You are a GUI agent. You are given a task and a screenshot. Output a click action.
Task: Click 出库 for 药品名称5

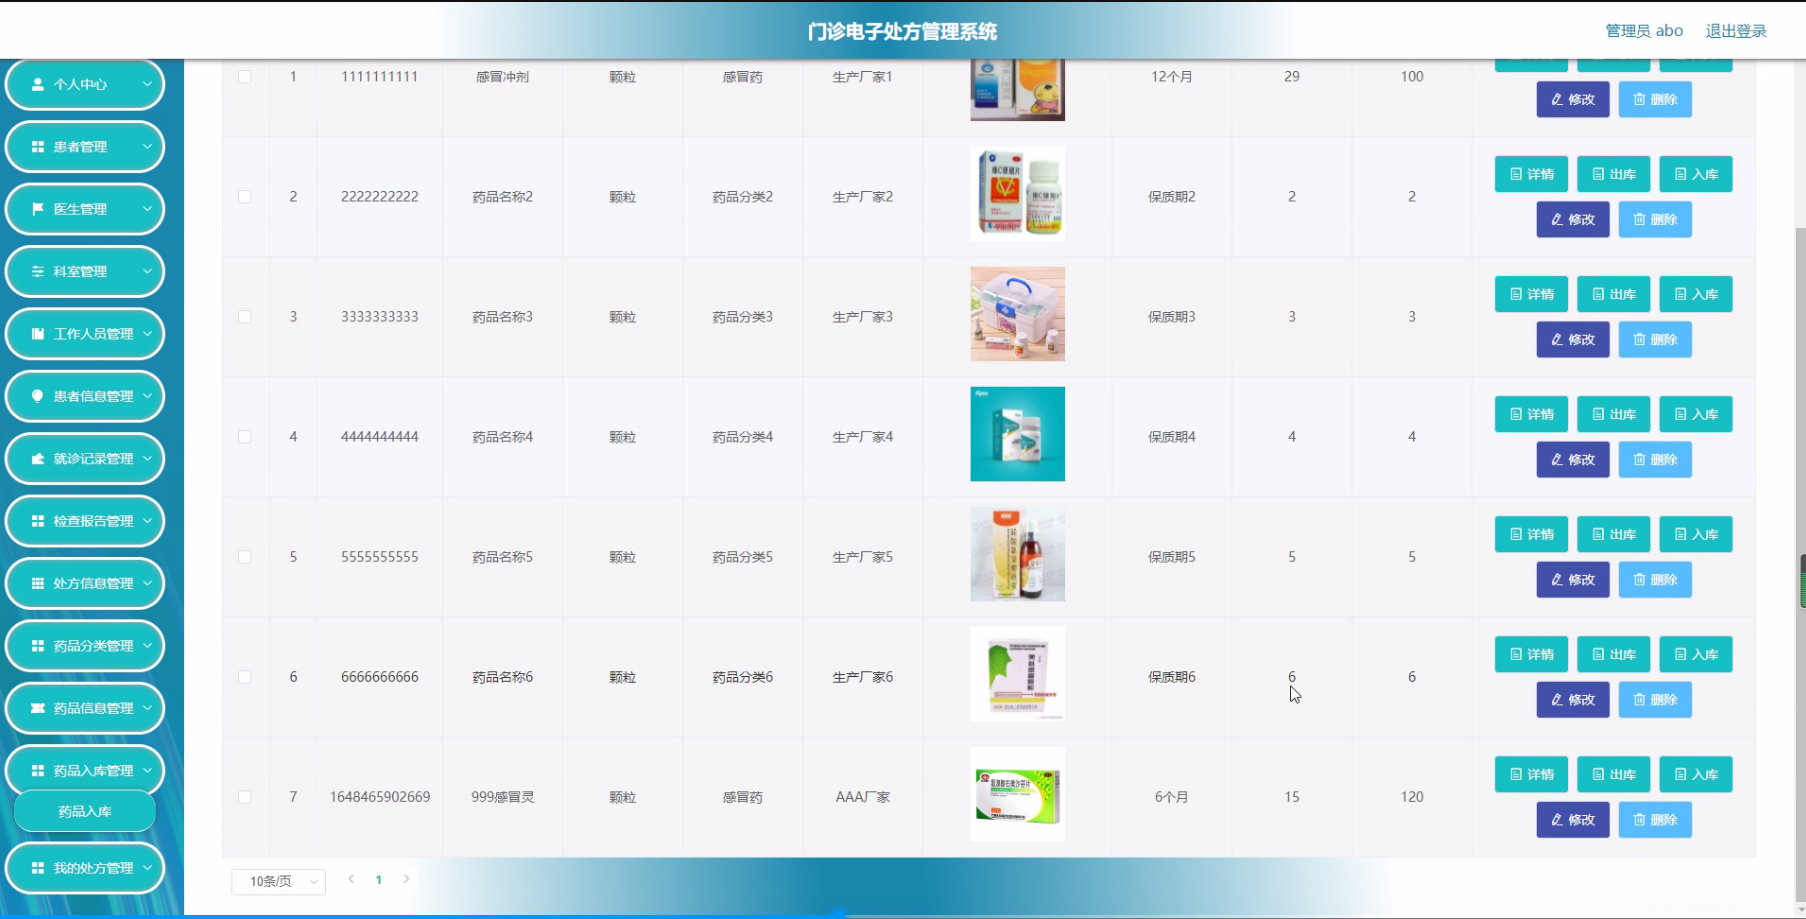pos(1614,534)
